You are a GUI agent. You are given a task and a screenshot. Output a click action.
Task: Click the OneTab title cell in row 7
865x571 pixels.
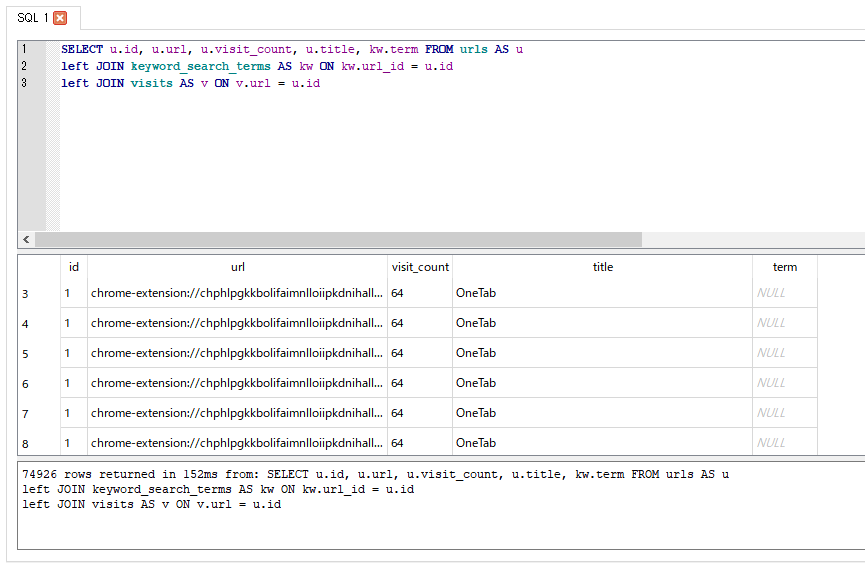(x=476, y=413)
